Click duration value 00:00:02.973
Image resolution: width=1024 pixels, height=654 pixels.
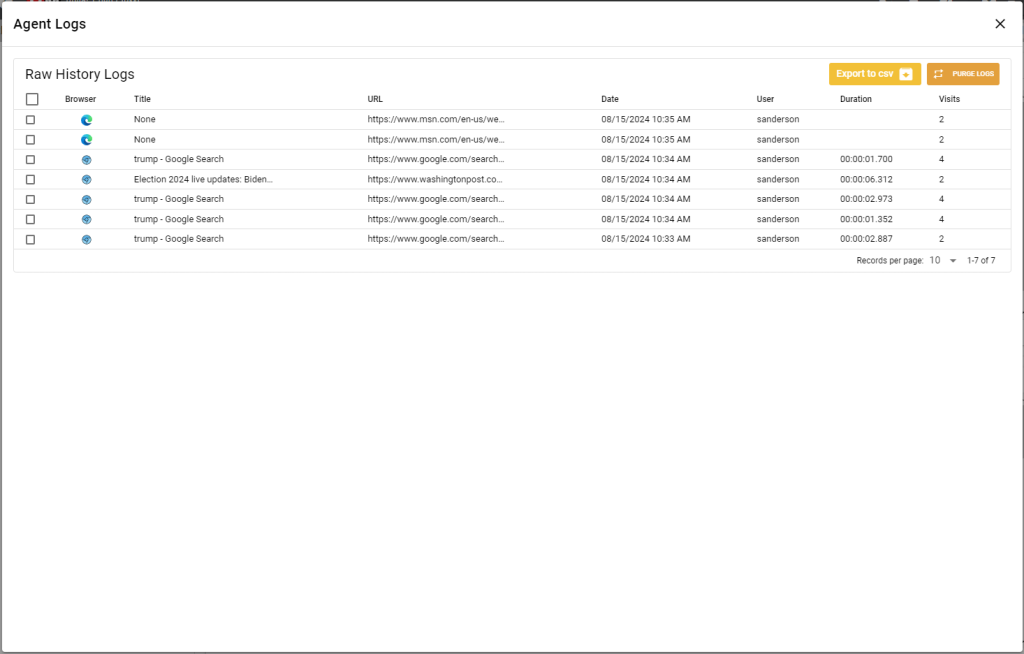(866, 199)
